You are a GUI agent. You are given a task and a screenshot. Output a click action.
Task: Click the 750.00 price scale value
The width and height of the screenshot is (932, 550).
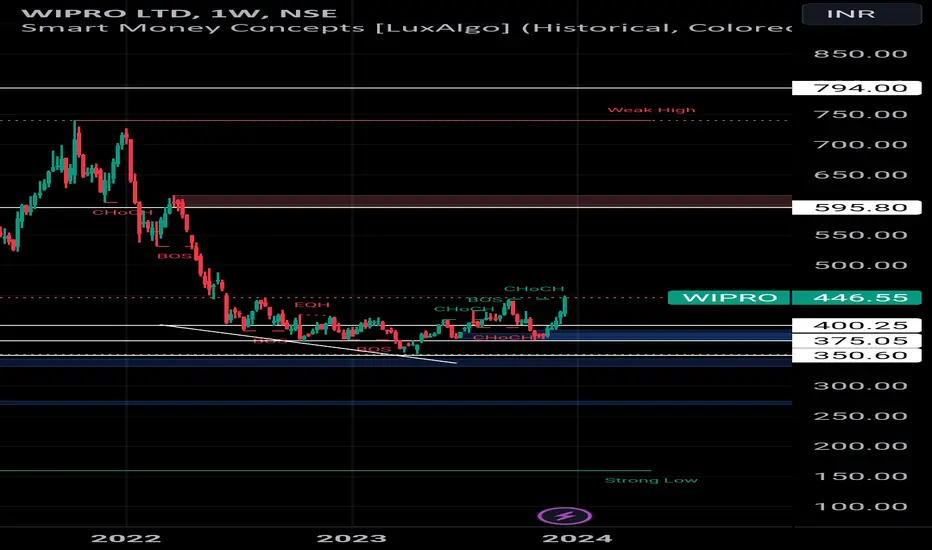click(860, 114)
